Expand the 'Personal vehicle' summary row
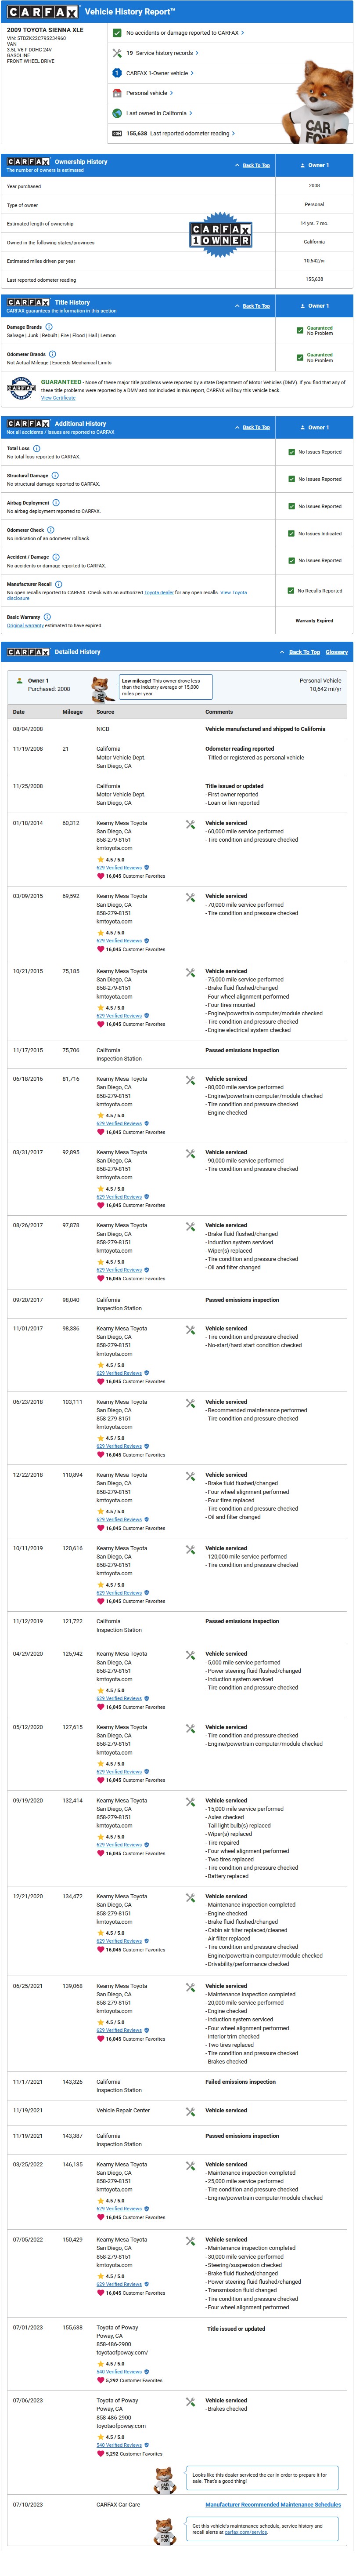Viewport: 356px width, 2576px height. [172, 93]
